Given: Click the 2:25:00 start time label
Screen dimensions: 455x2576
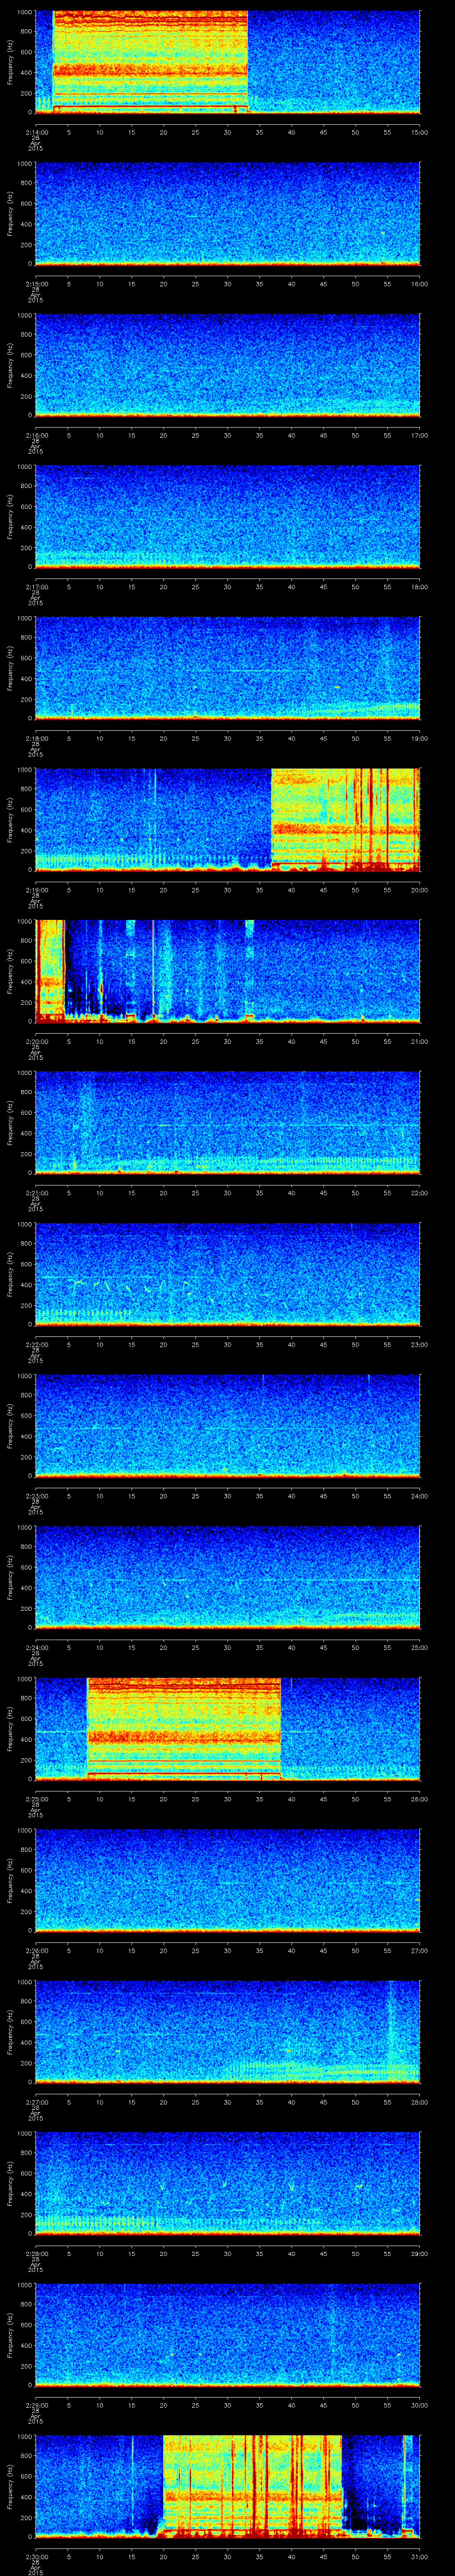Looking at the screenshot, I should [x=36, y=1798].
